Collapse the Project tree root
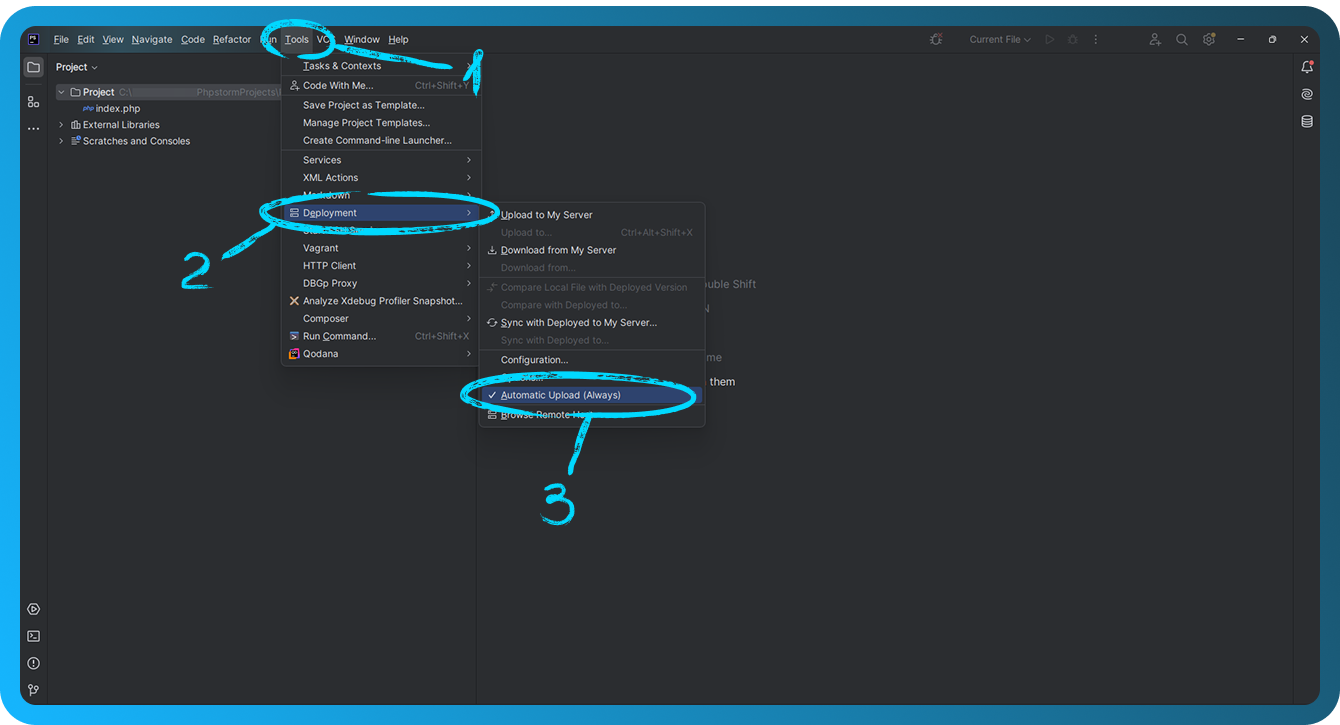The width and height of the screenshot is (1340, 725). (x=60, y=91)
